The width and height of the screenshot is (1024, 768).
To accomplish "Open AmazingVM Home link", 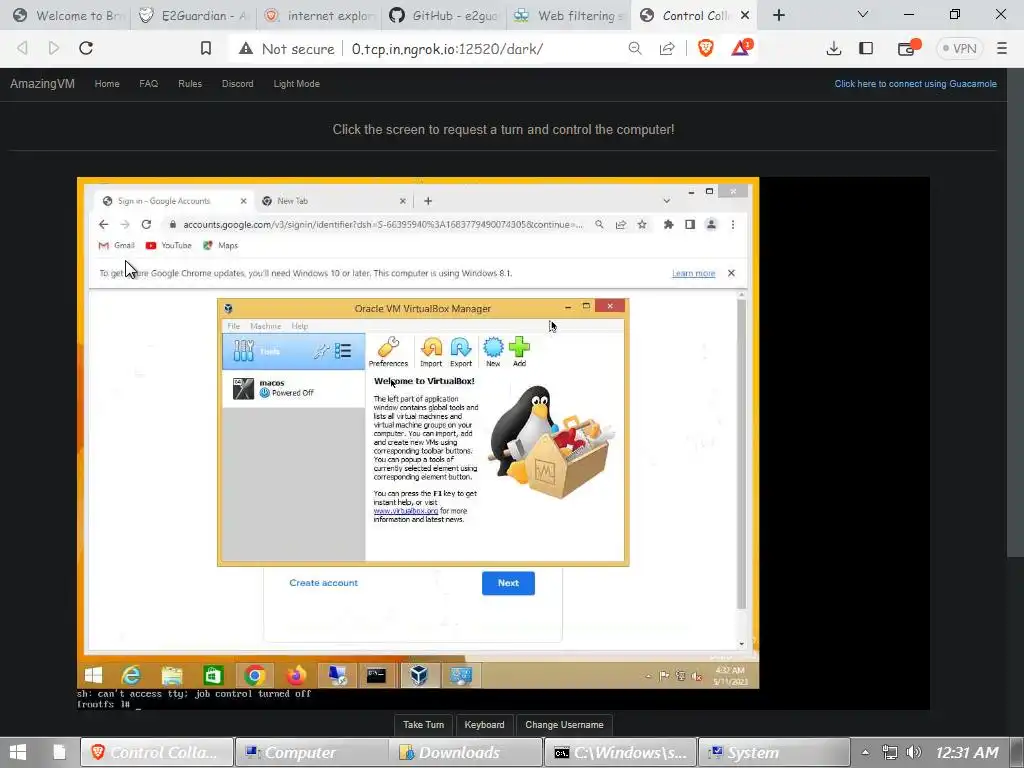I will 107,84.
